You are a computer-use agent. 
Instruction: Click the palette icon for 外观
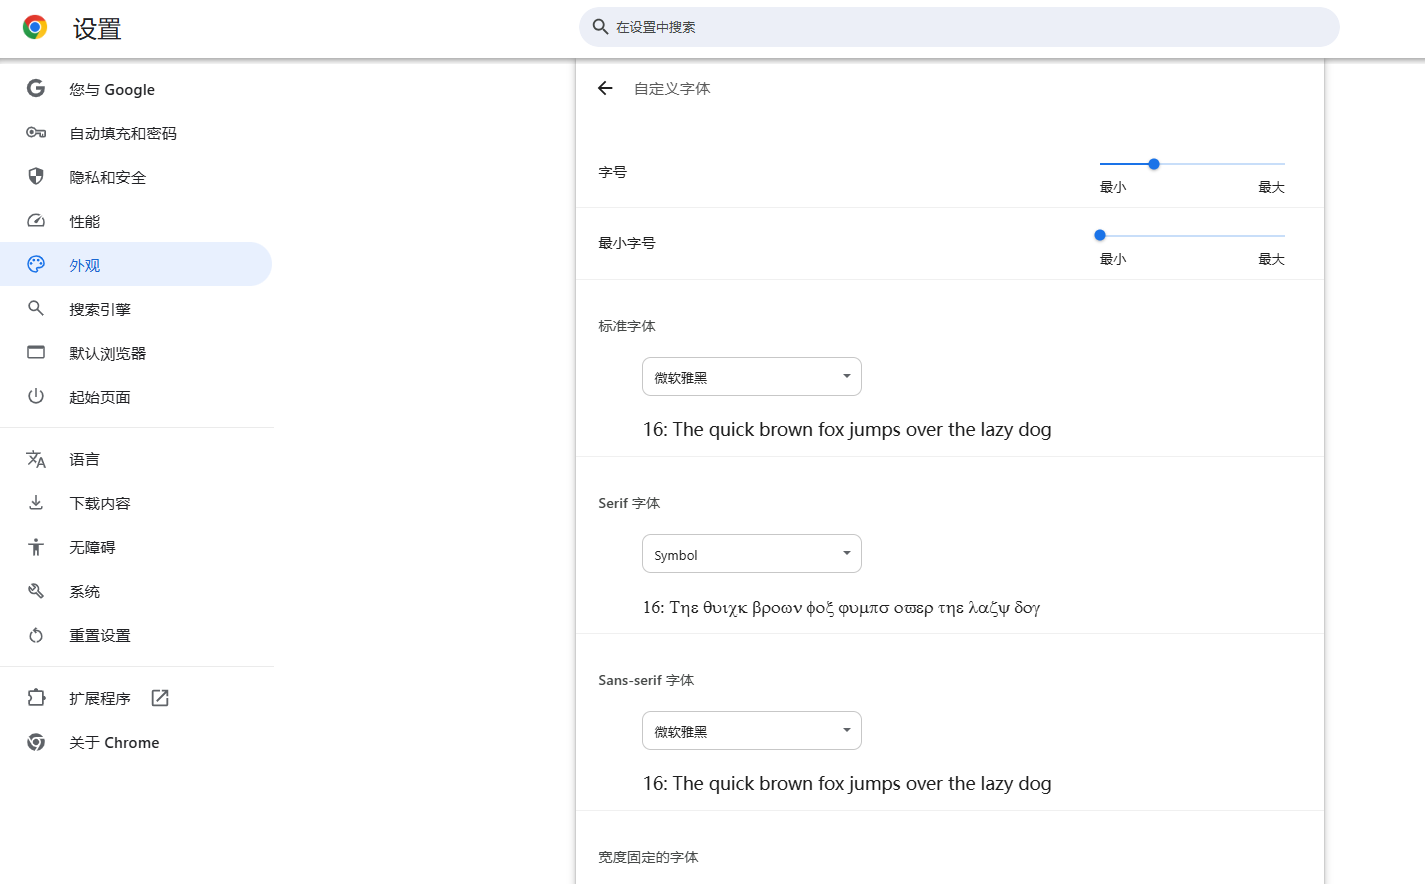[x=36, y=264]
